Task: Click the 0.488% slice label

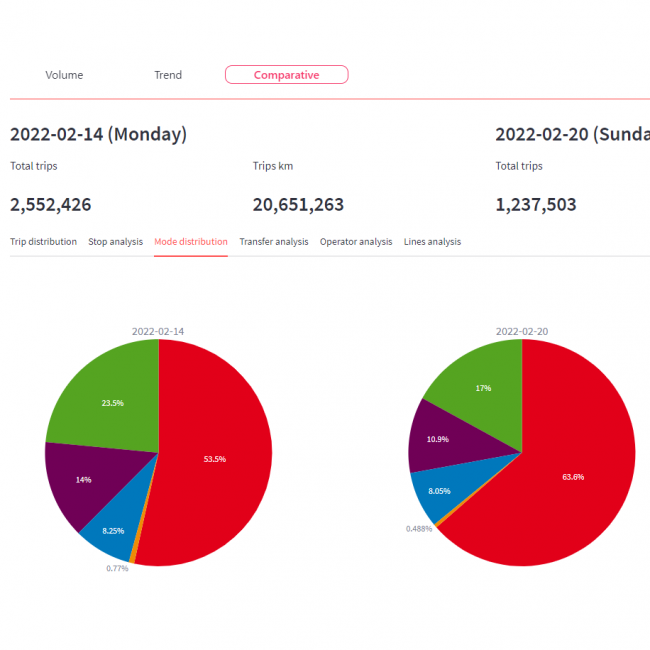Action: [419, 528]
